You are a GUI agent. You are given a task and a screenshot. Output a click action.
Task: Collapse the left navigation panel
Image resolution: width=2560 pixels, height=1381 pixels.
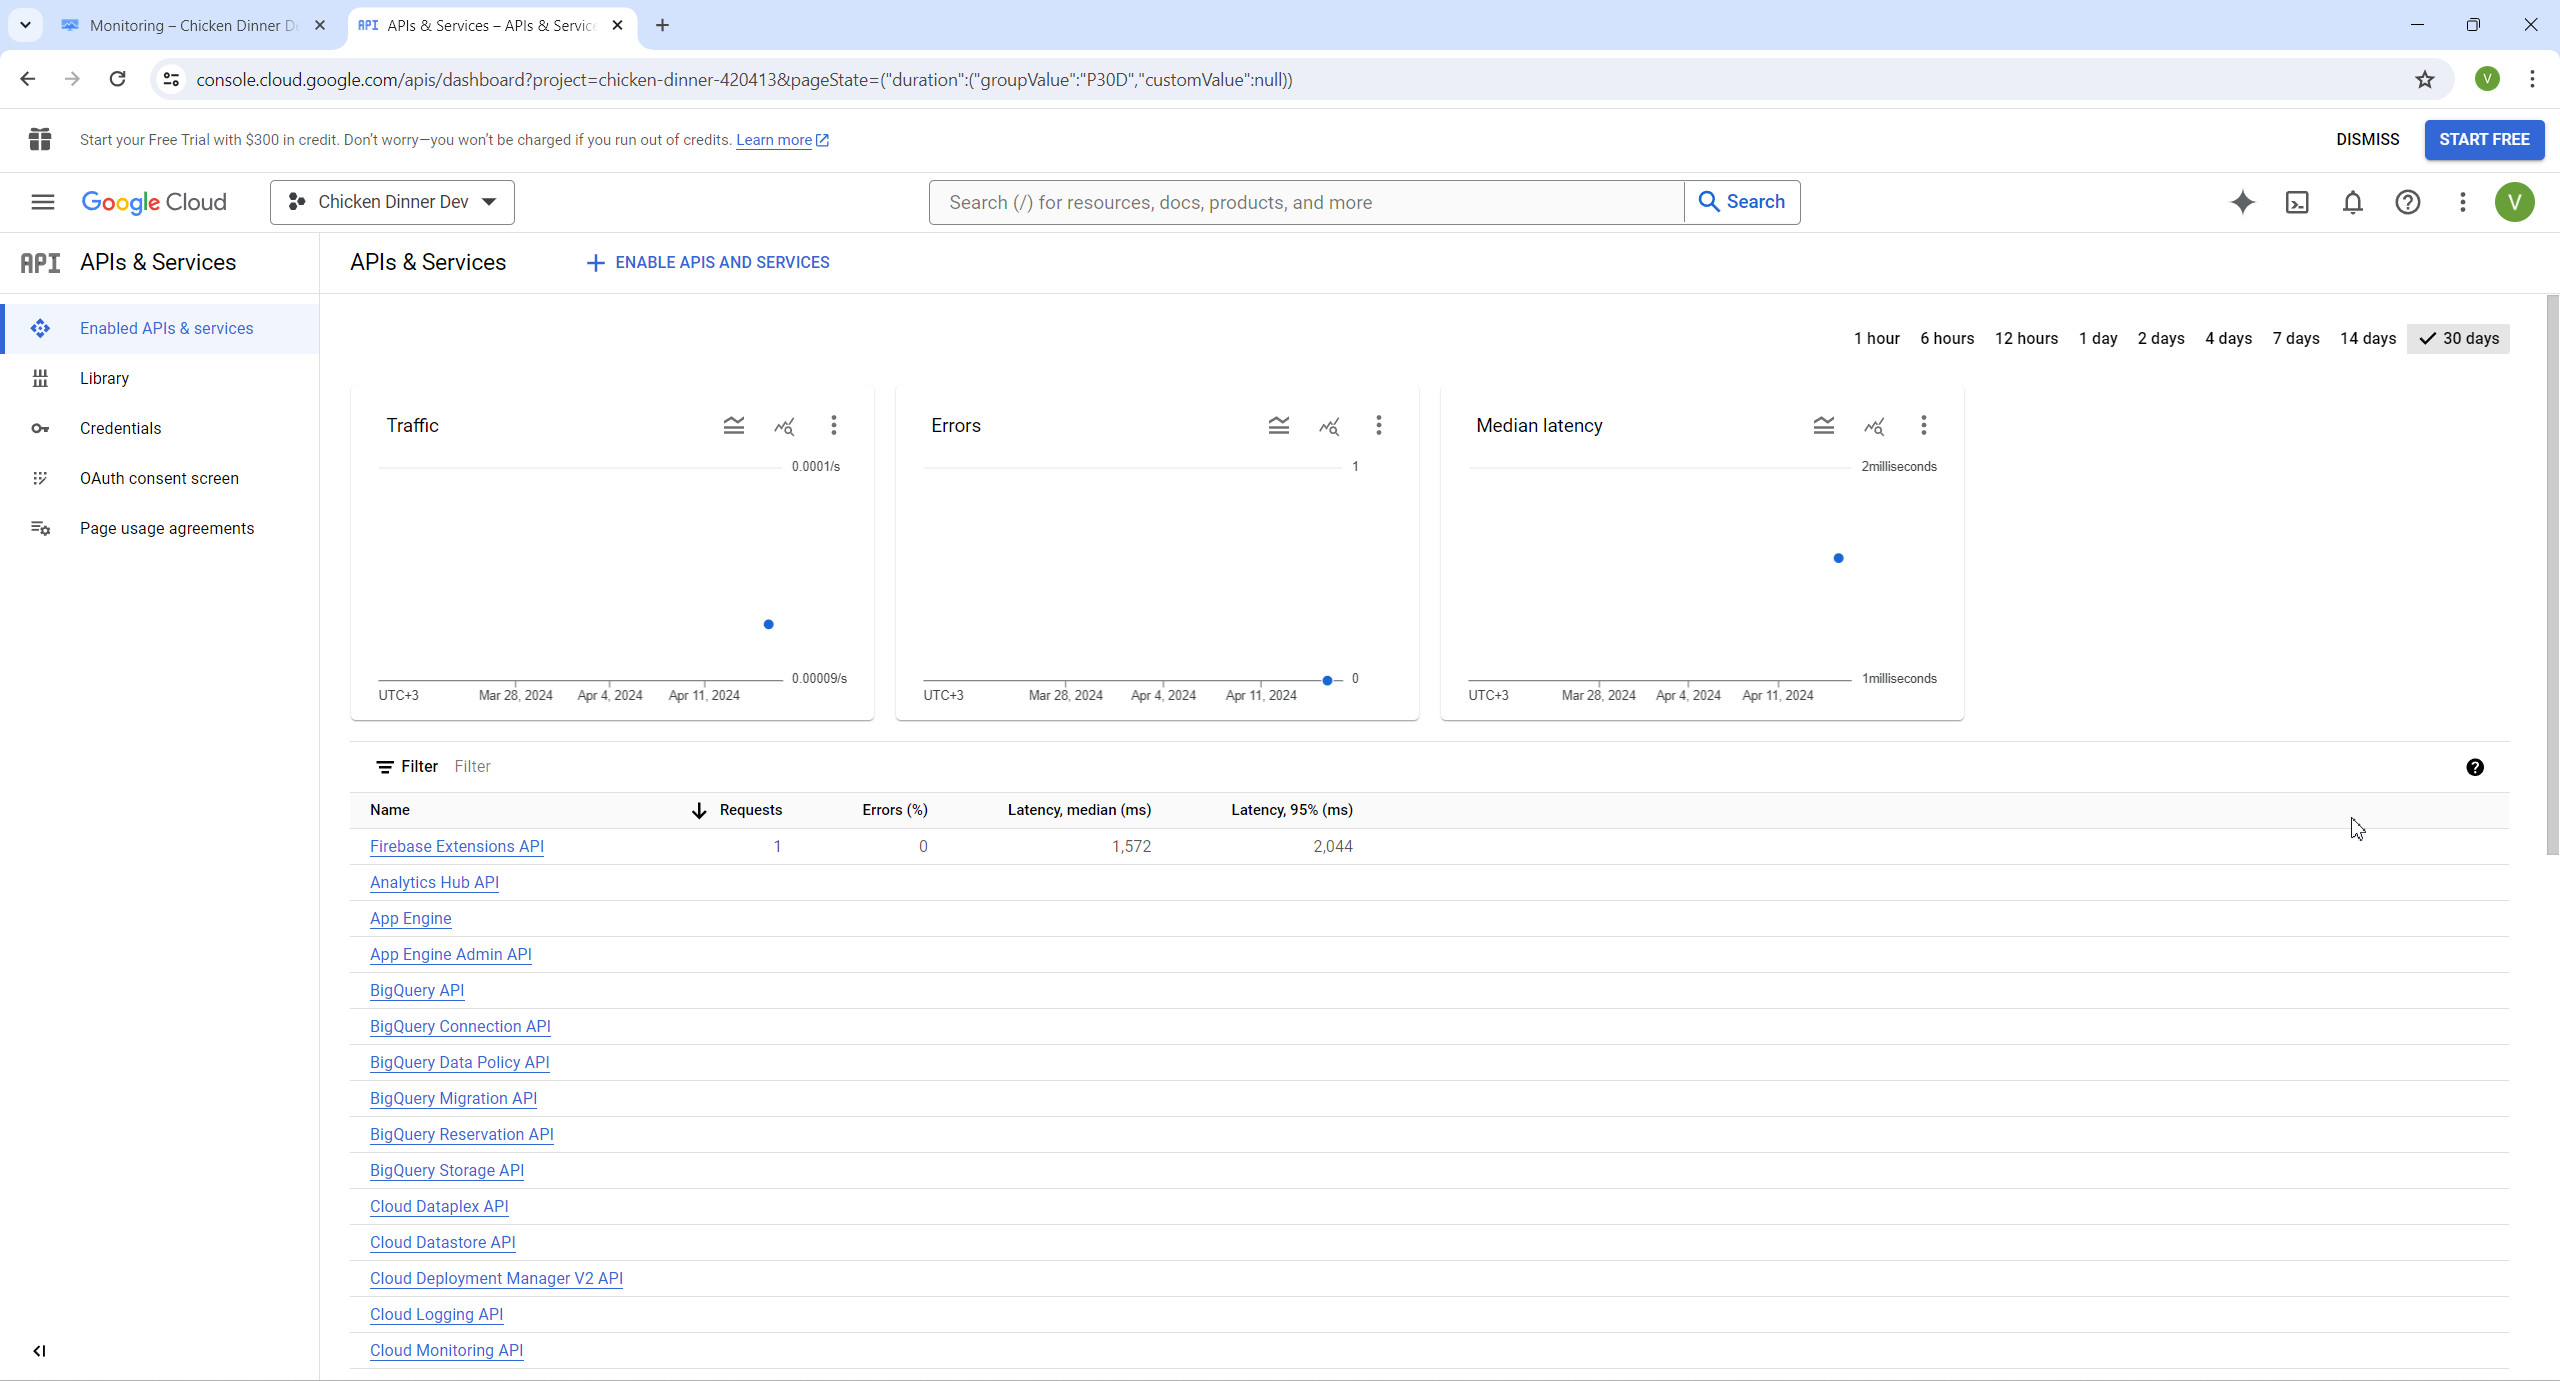[x=39, y=1351]
